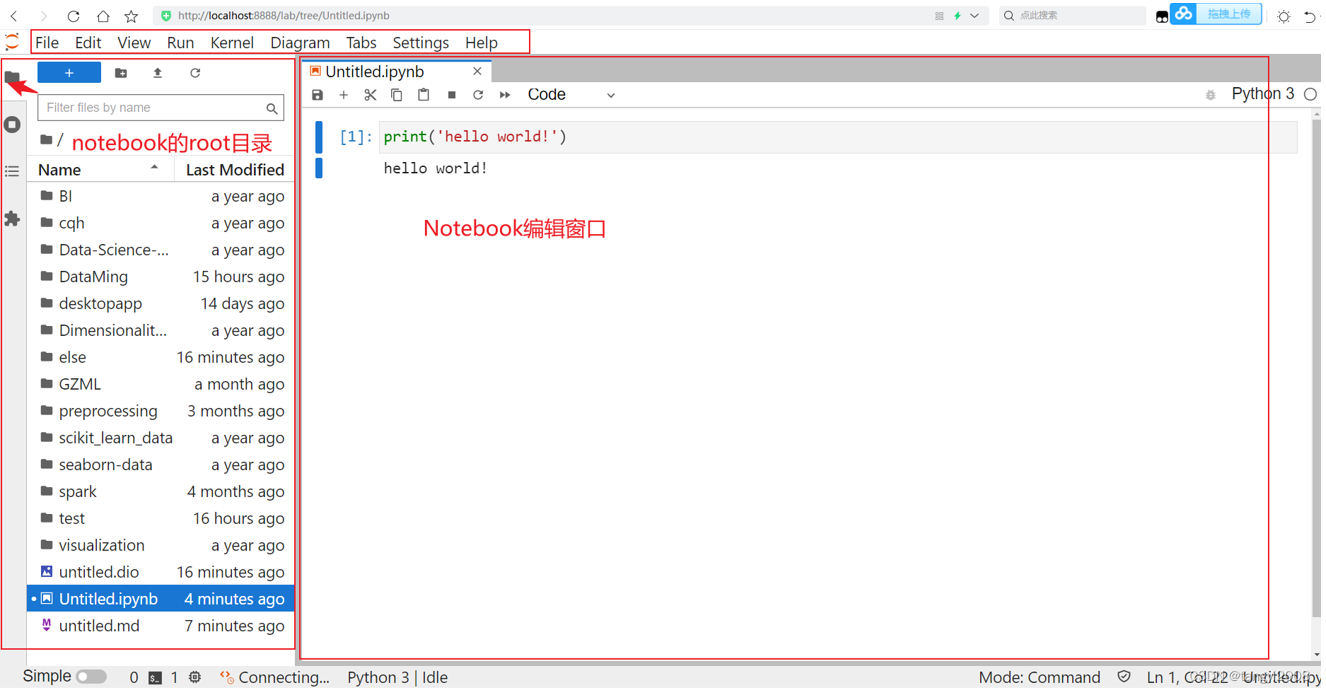Click the upload files icon

158,74
